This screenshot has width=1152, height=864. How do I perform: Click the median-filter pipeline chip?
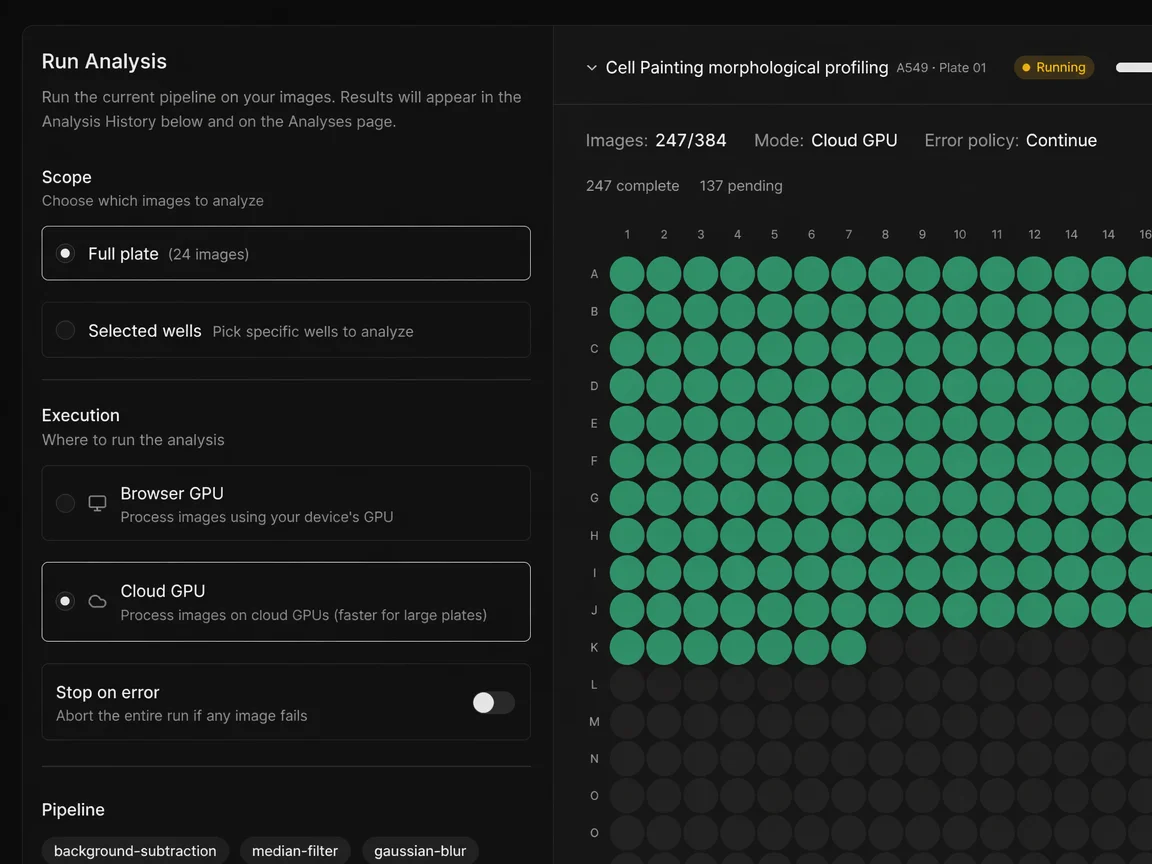click(x=295, y=851)
